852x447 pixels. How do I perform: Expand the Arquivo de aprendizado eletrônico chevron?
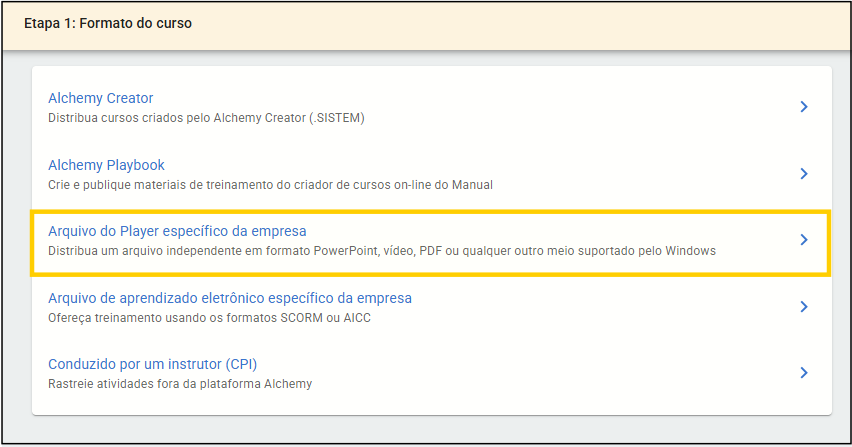click(804, 307)
